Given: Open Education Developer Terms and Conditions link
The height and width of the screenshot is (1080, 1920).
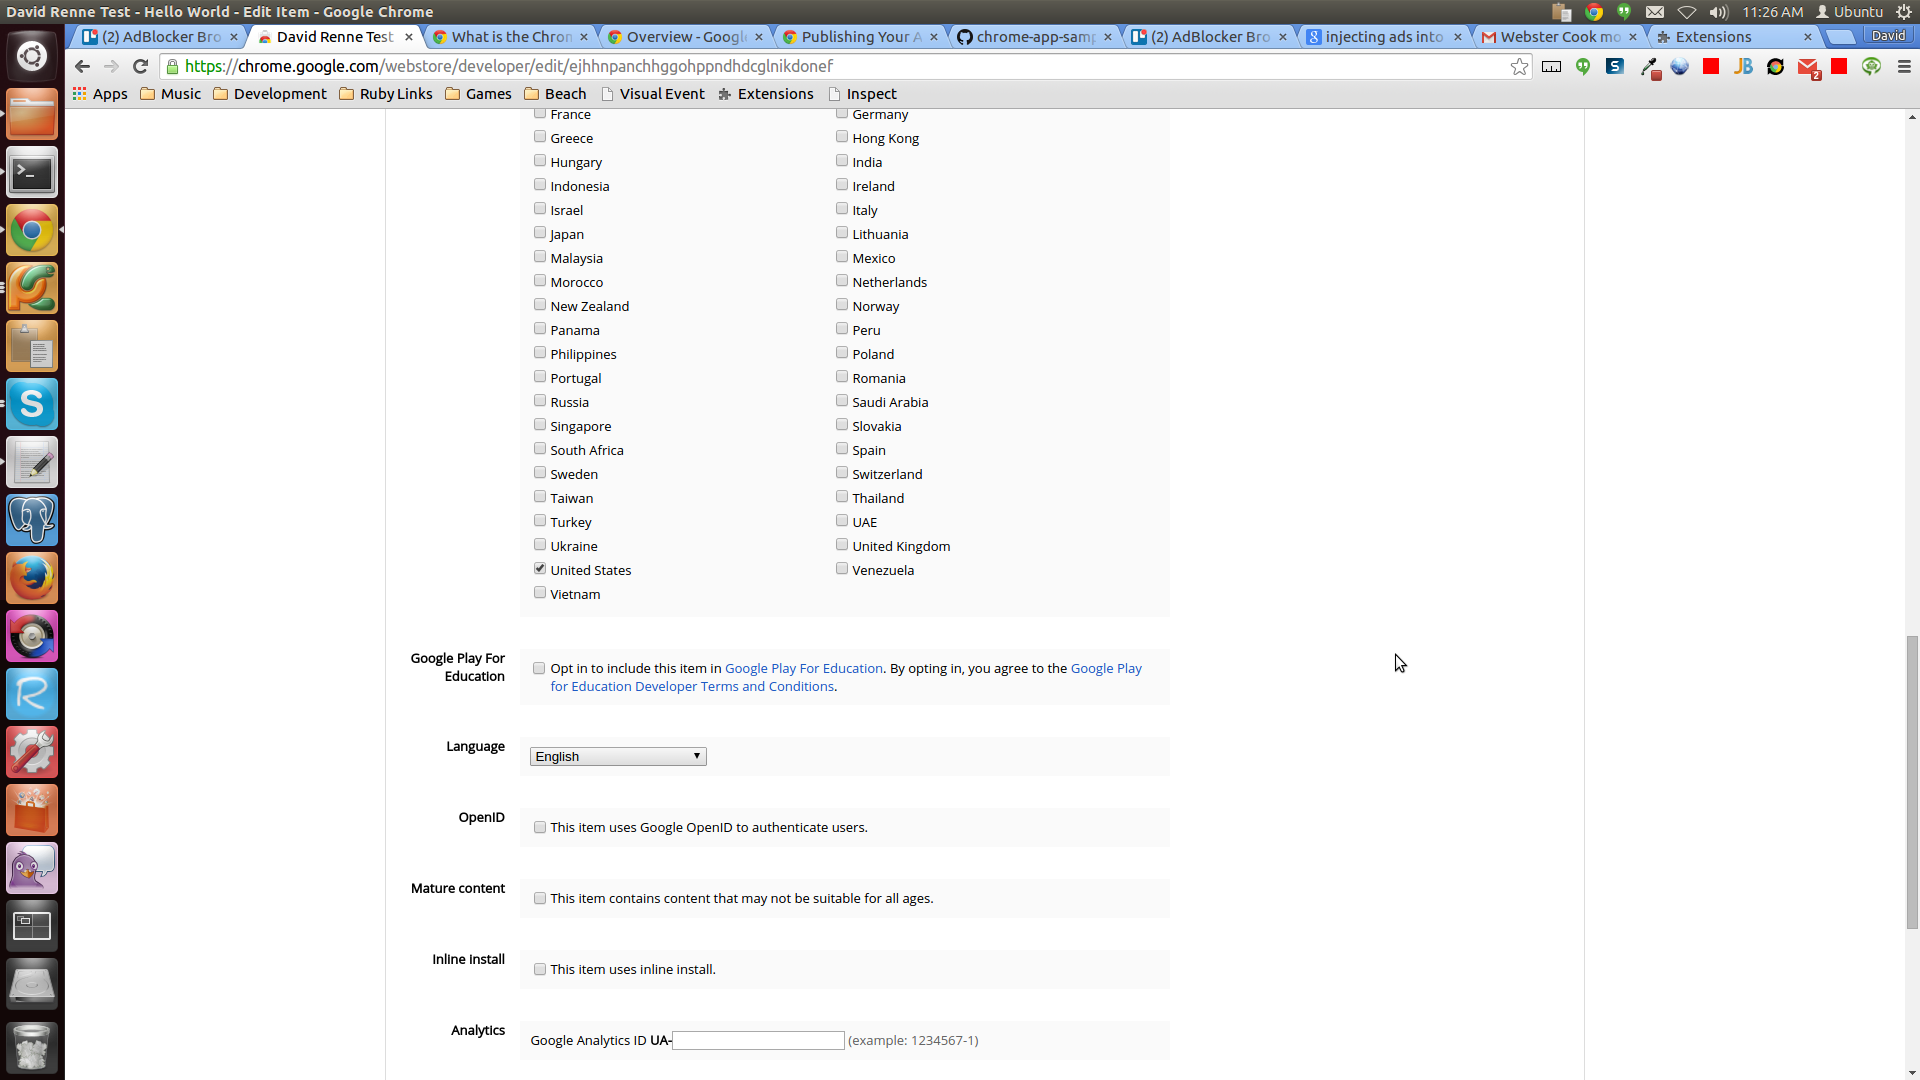Looking at the screenshot, I should click(x=846, y=677).
